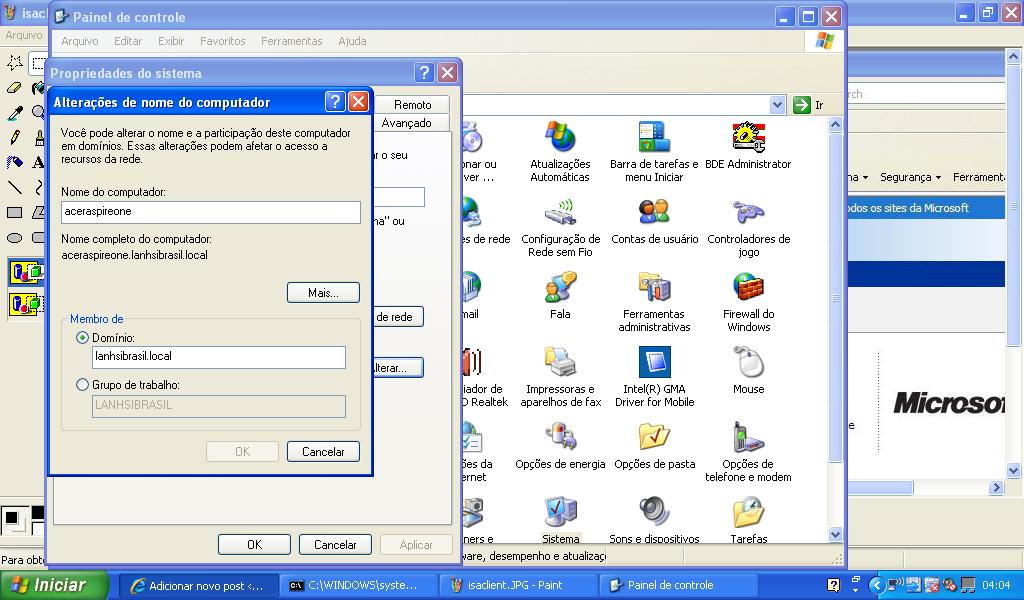Open Intel(R) GMA Driver for Mobile
The image size is (1024, 600).
click(654, 364)
